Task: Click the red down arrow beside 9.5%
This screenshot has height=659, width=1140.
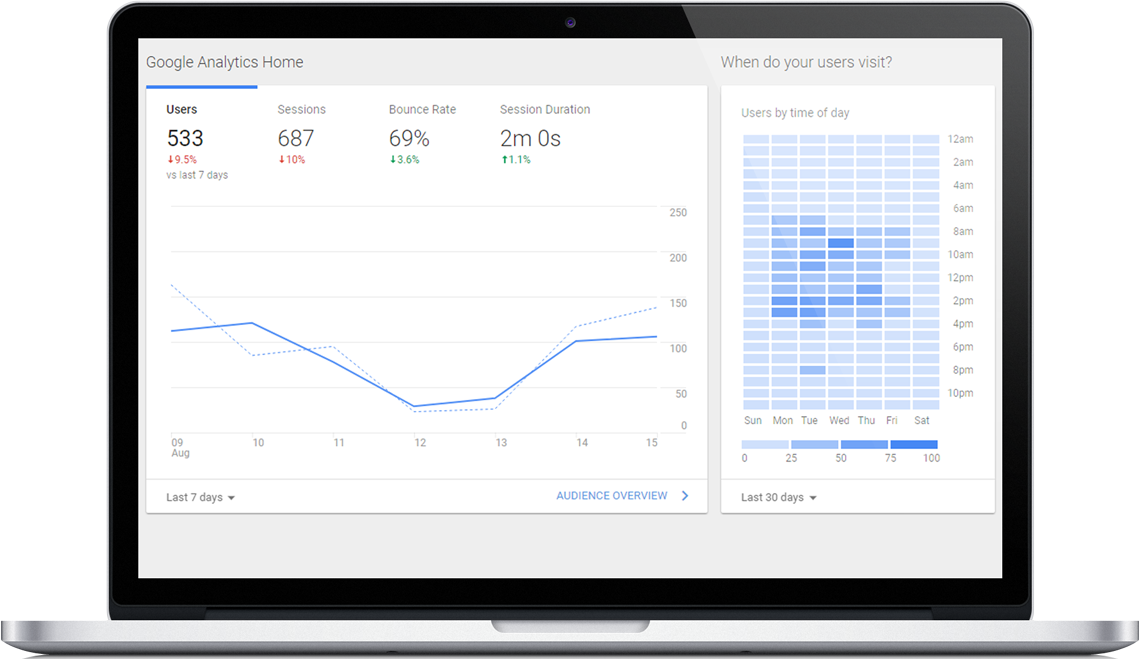Action: click(x=170, y=160)
